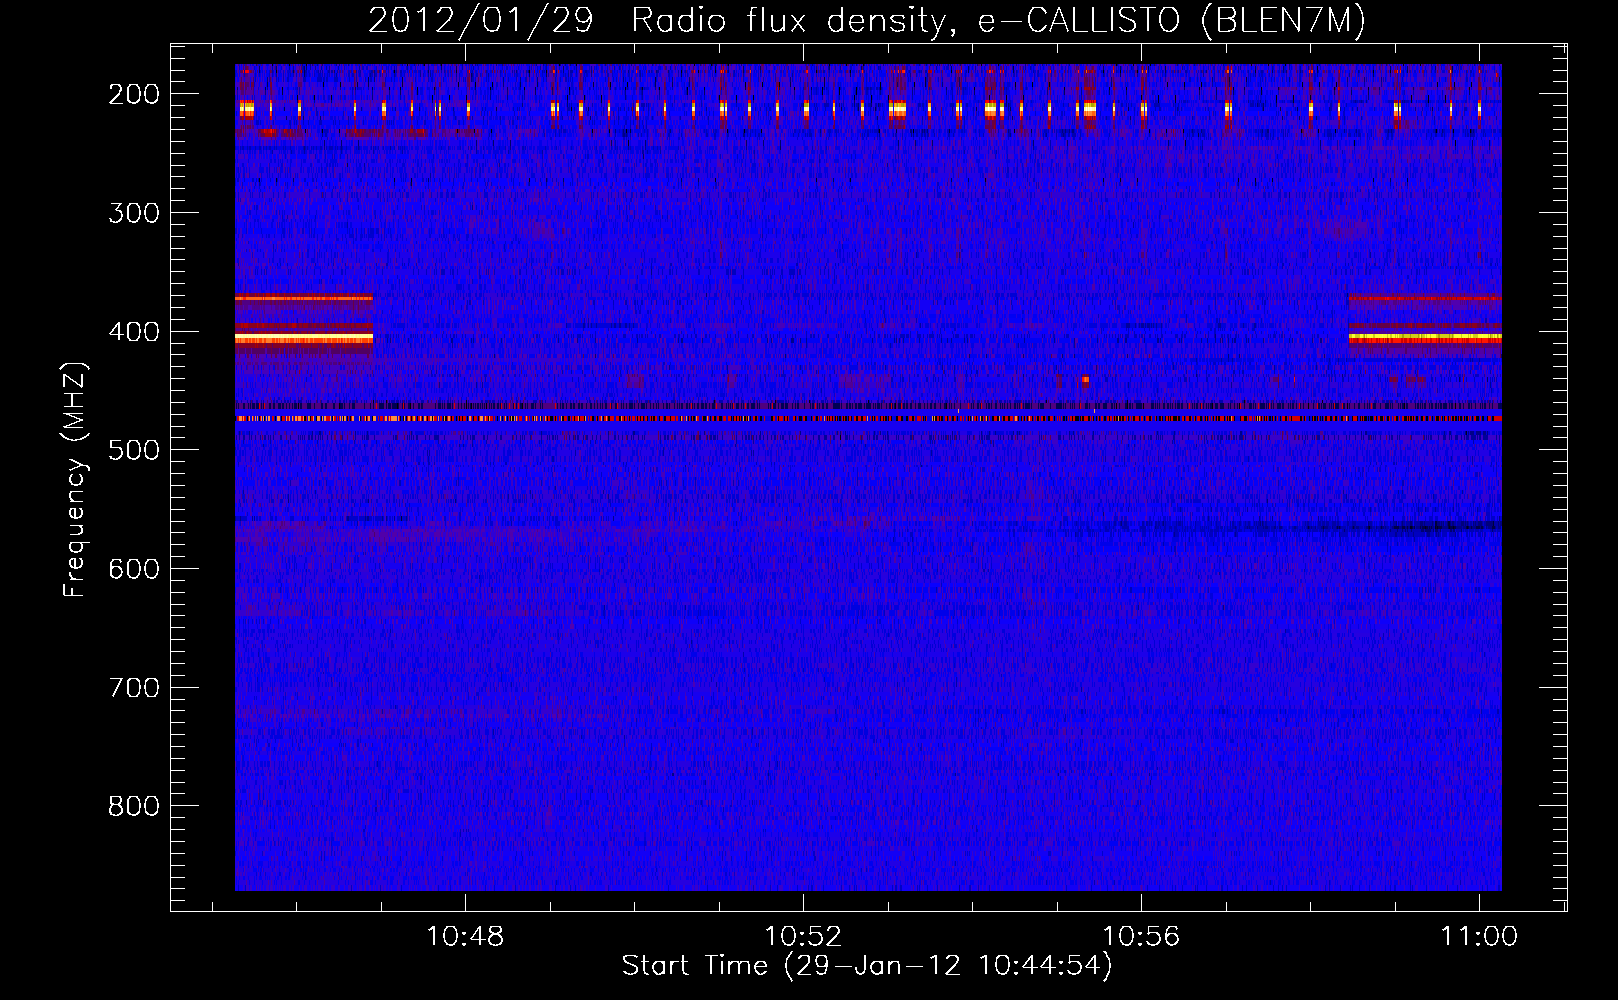The width and height of the screenshot is (1618, 1000).
Task: Select the 800 frequency axis label
Action: (x=134, y=806)
